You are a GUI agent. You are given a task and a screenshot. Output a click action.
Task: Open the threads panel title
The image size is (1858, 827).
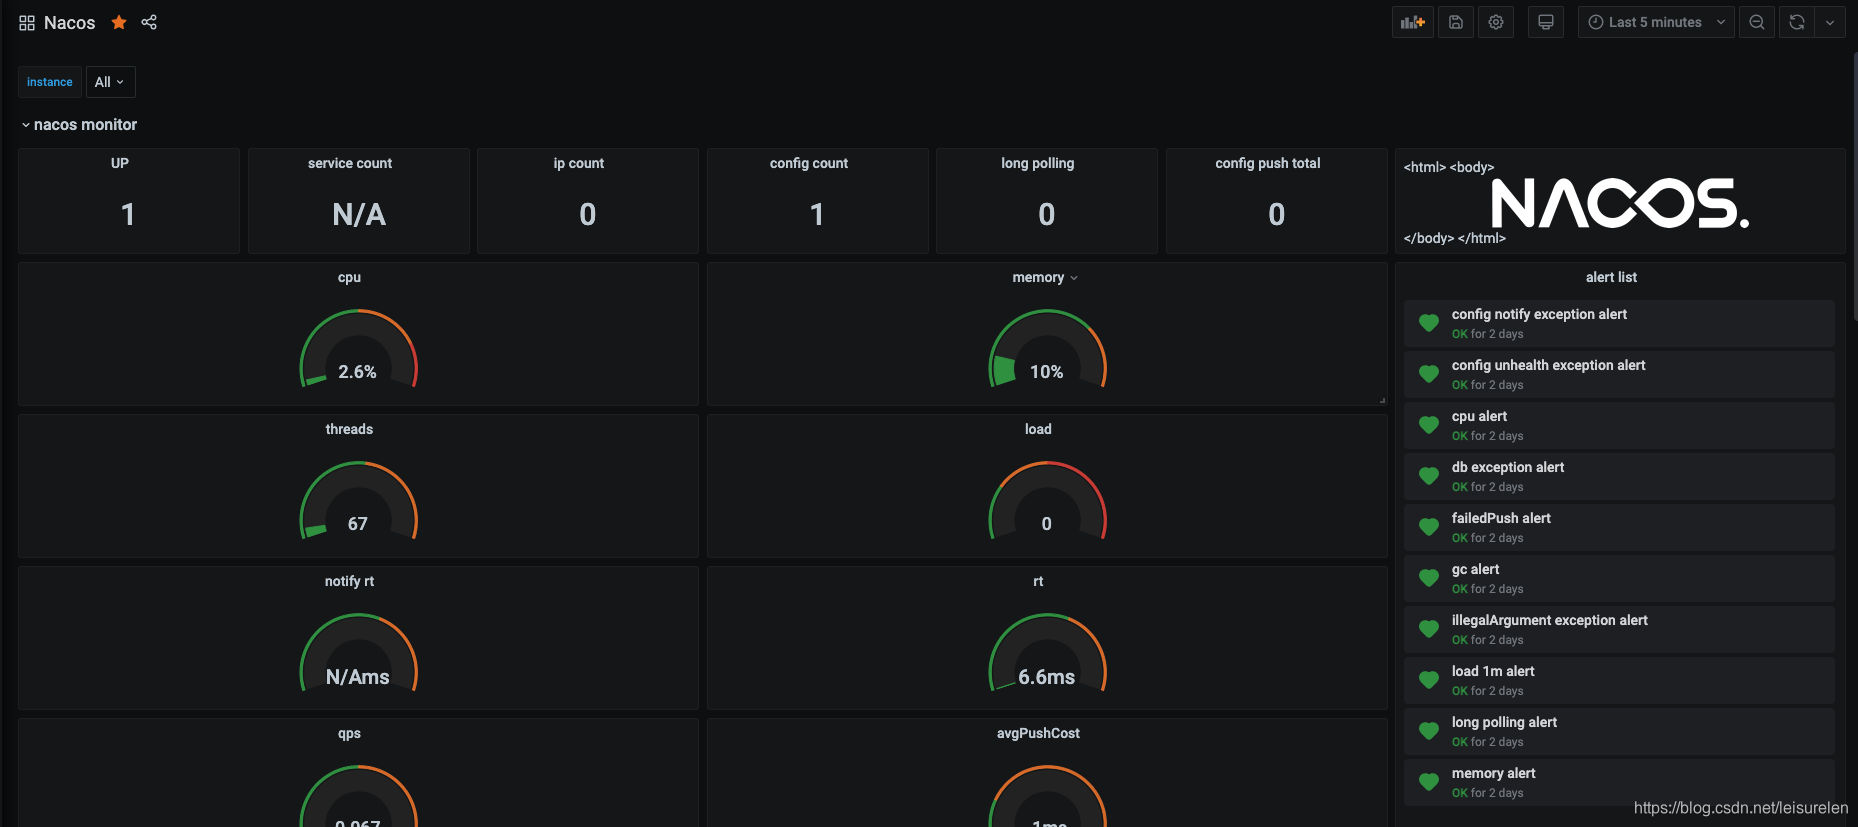349,429
